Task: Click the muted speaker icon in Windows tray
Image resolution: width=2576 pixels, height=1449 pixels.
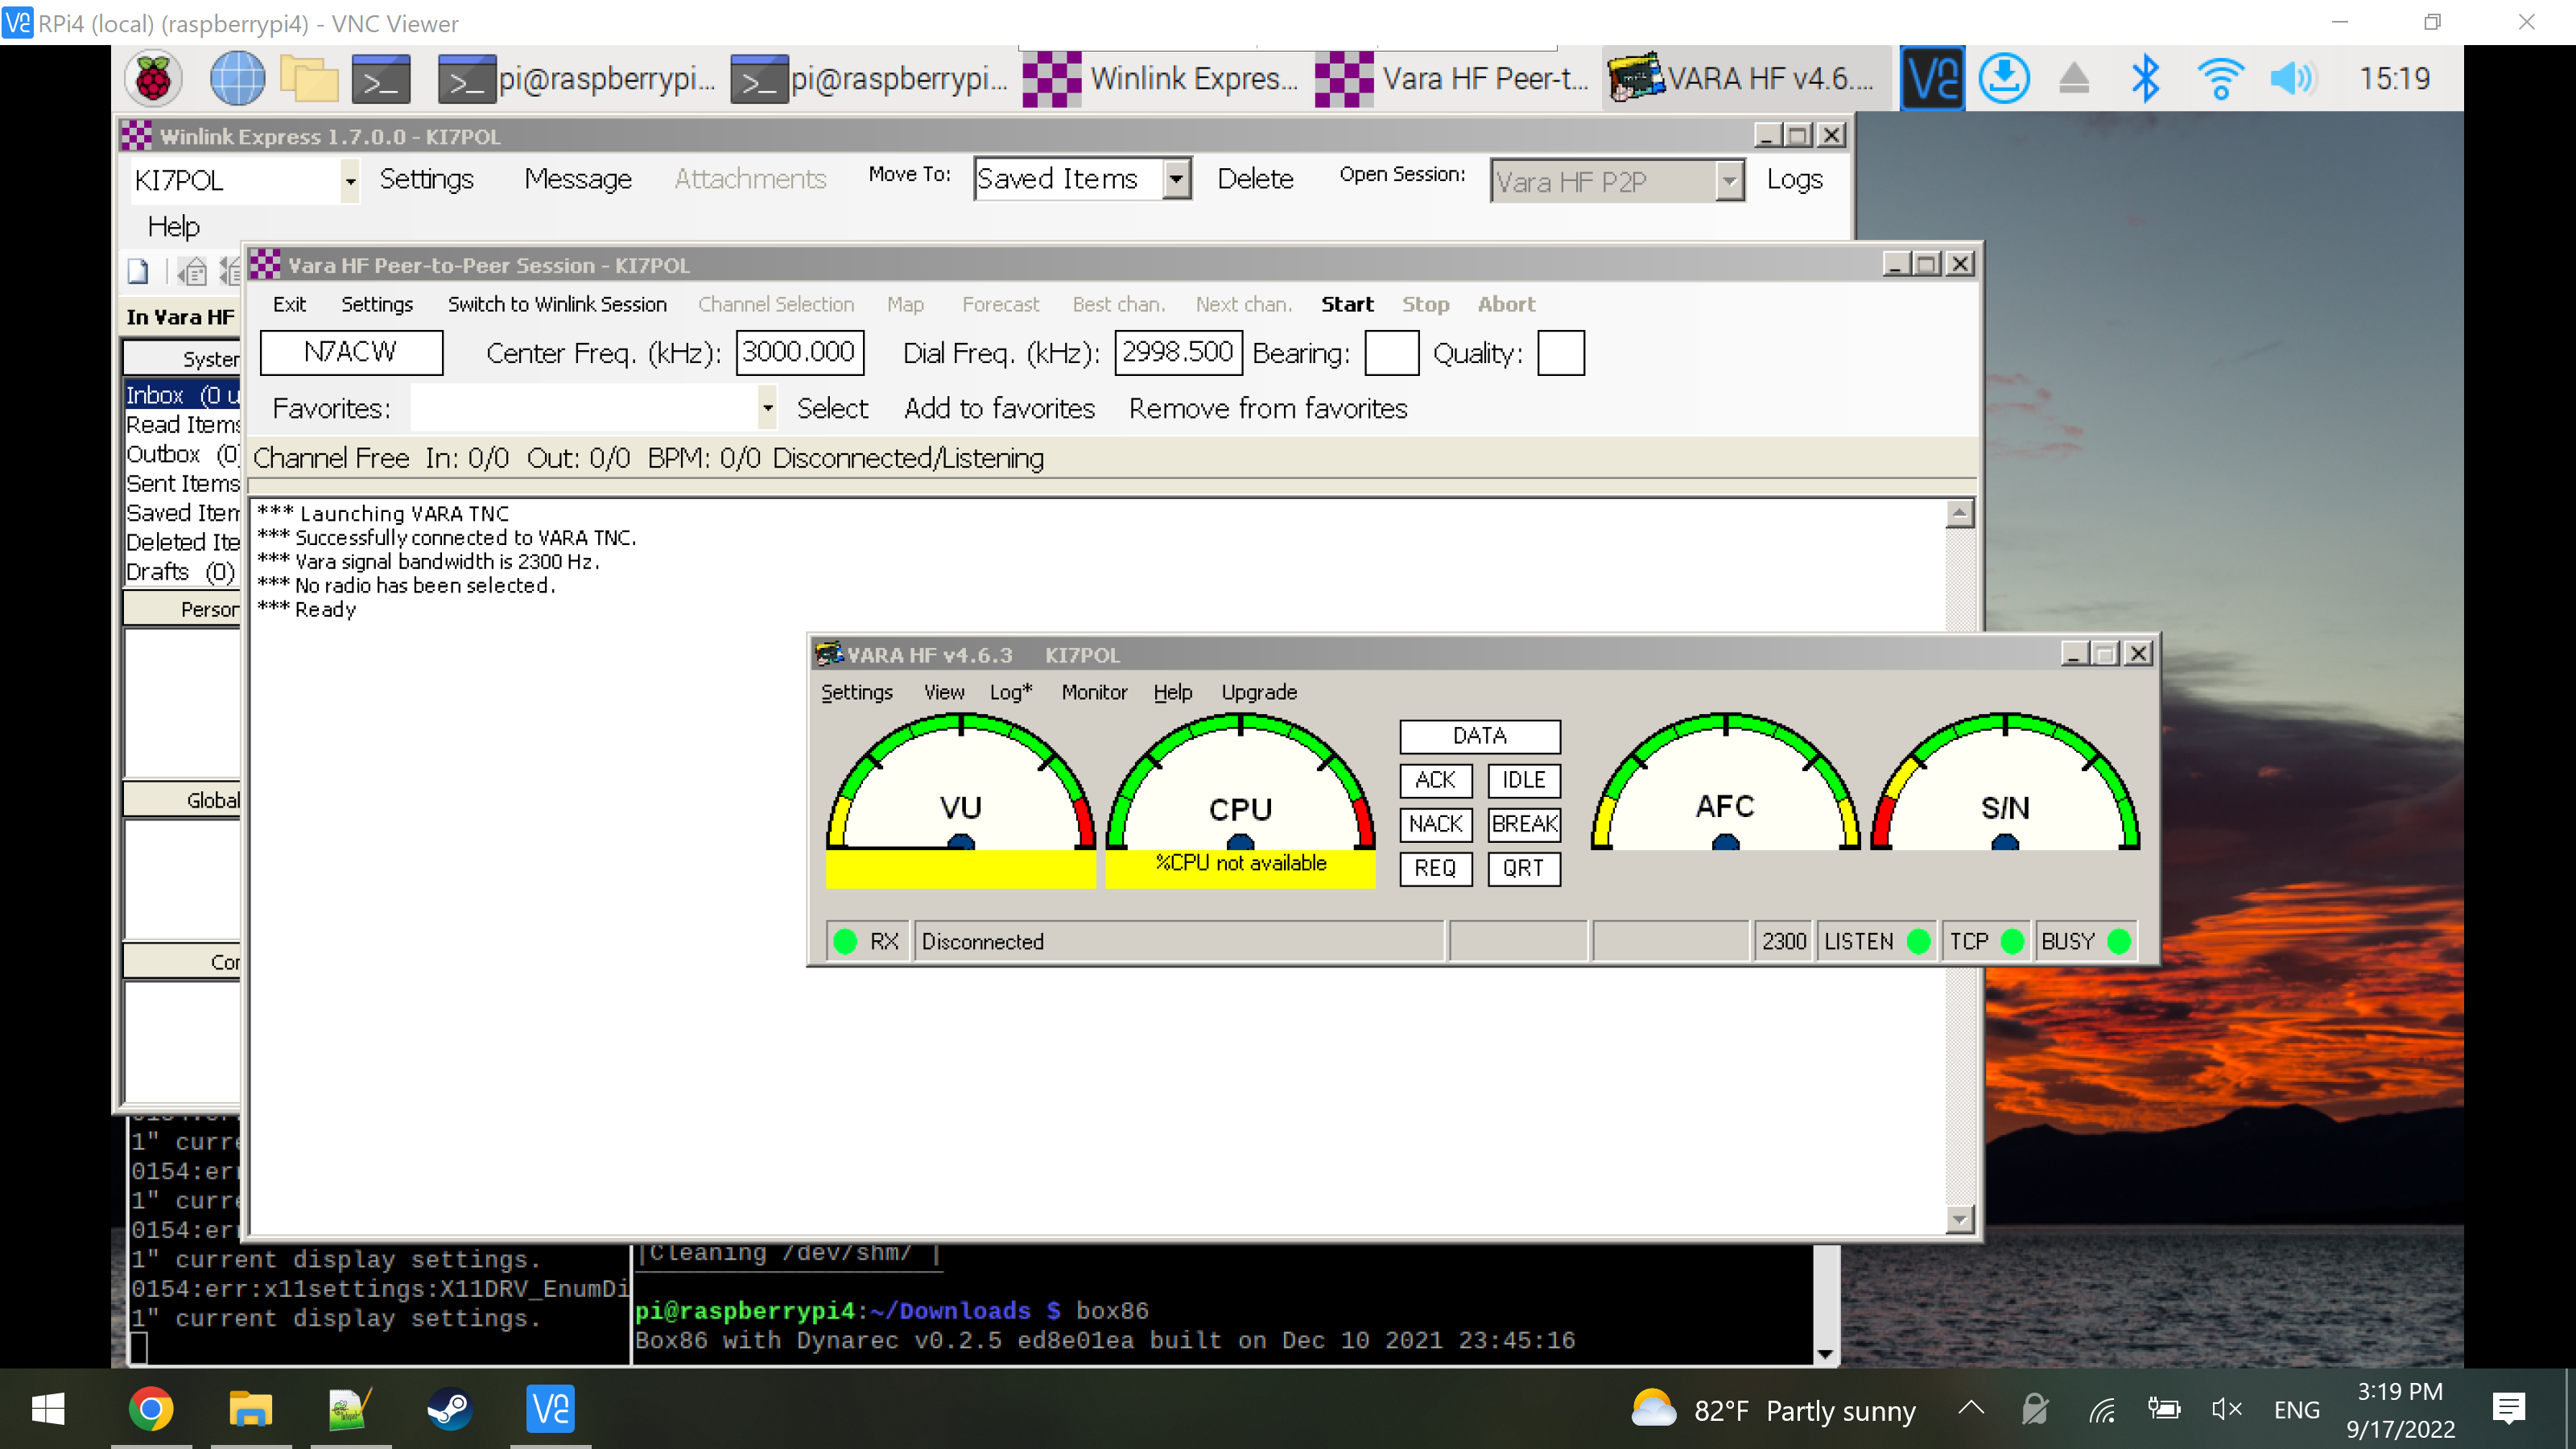Action: (x=2227, y=1409)
